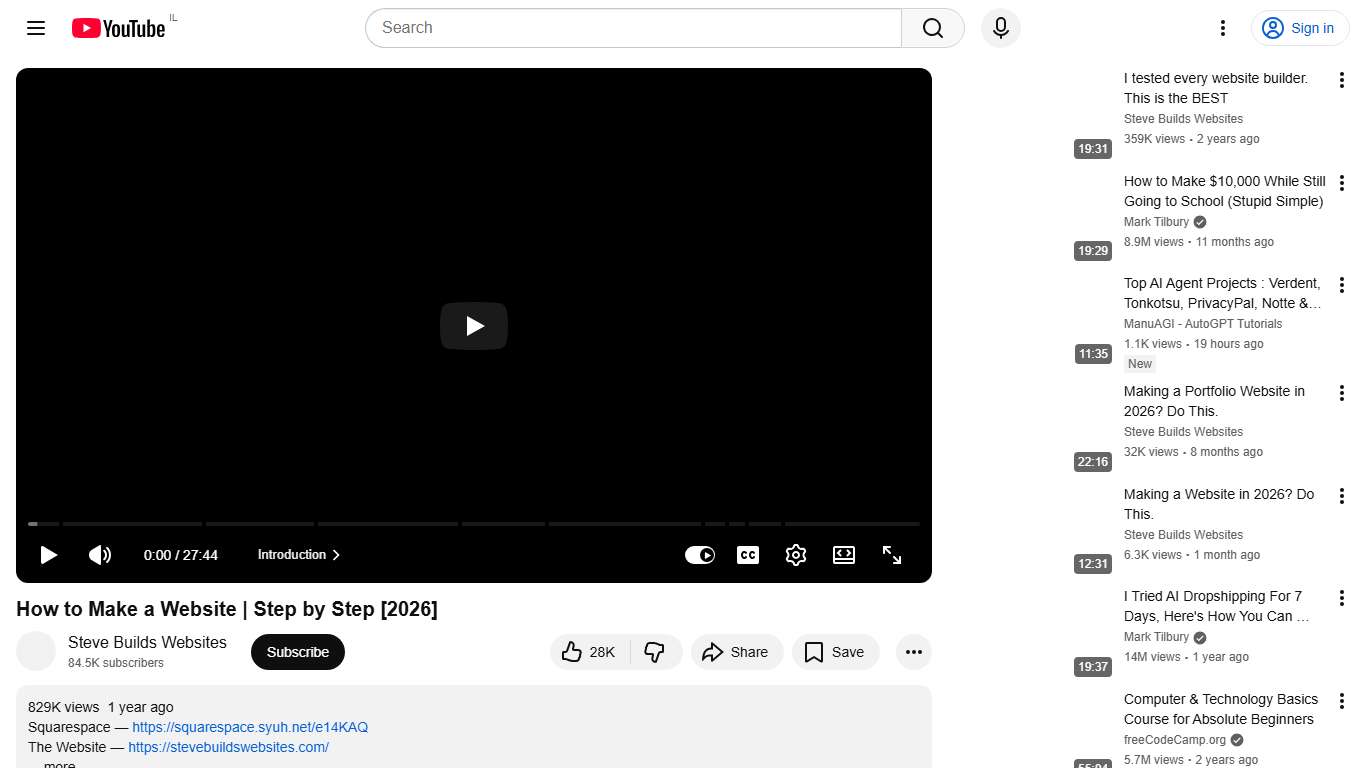Start a voice search

point(1000,28)
